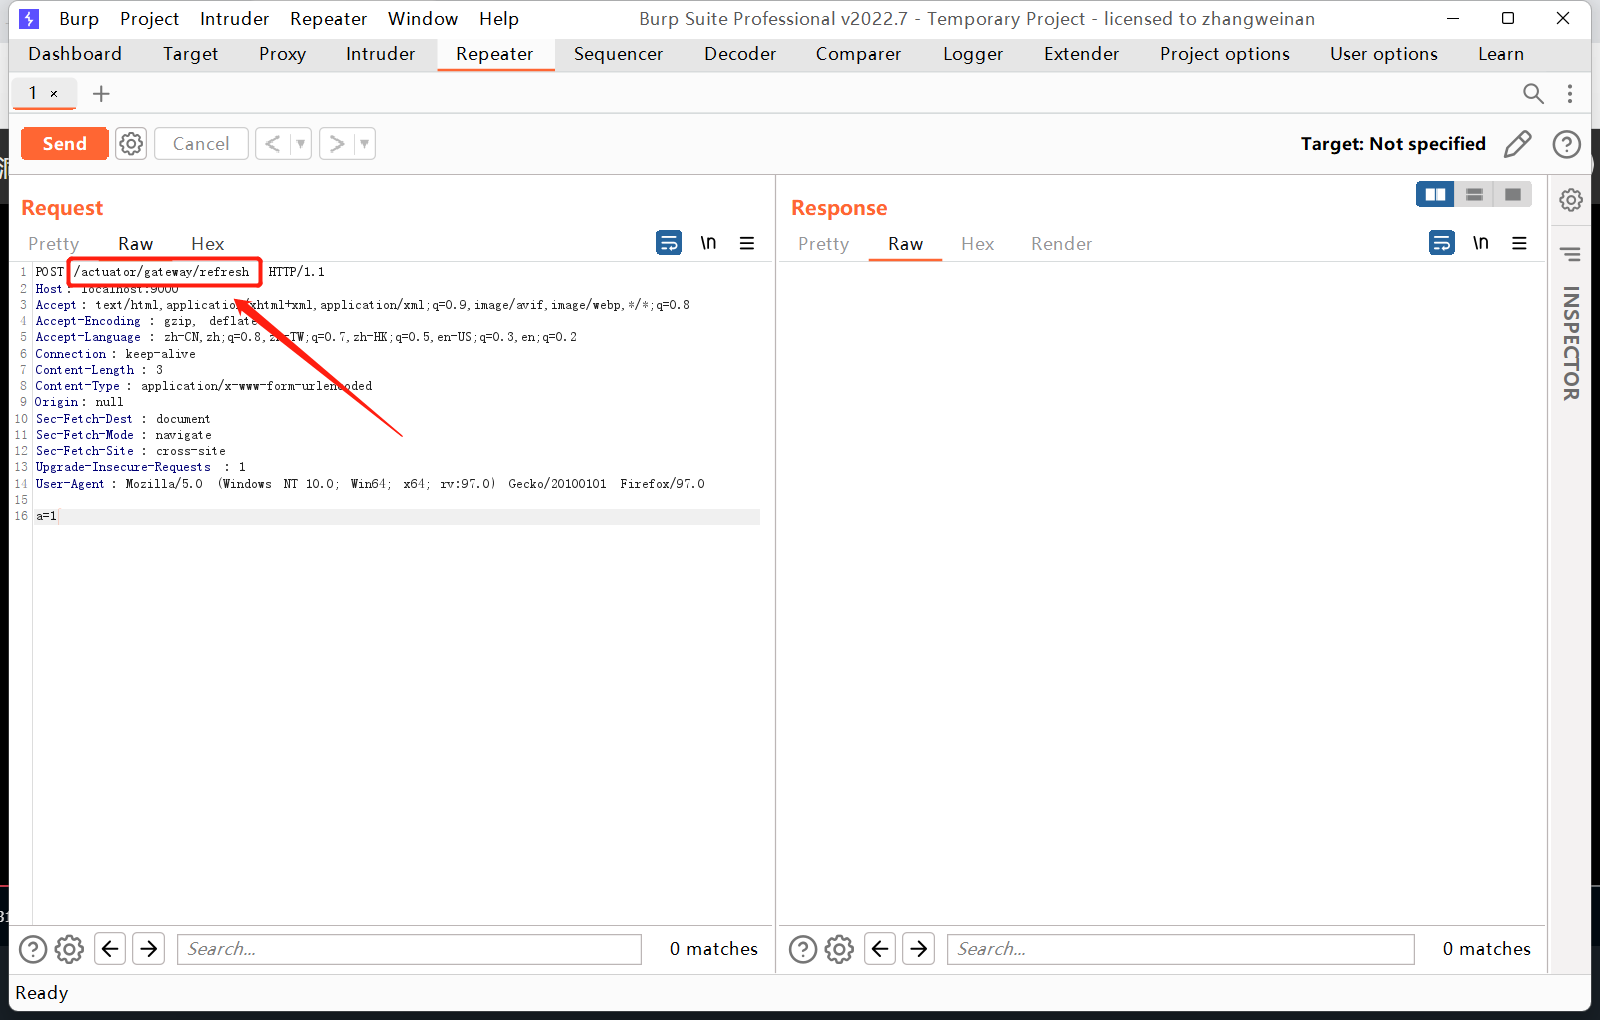The height and width of the screenshot is (1020, 1600).
Task: Switch Response view to Hex
Action: (977, 244)
